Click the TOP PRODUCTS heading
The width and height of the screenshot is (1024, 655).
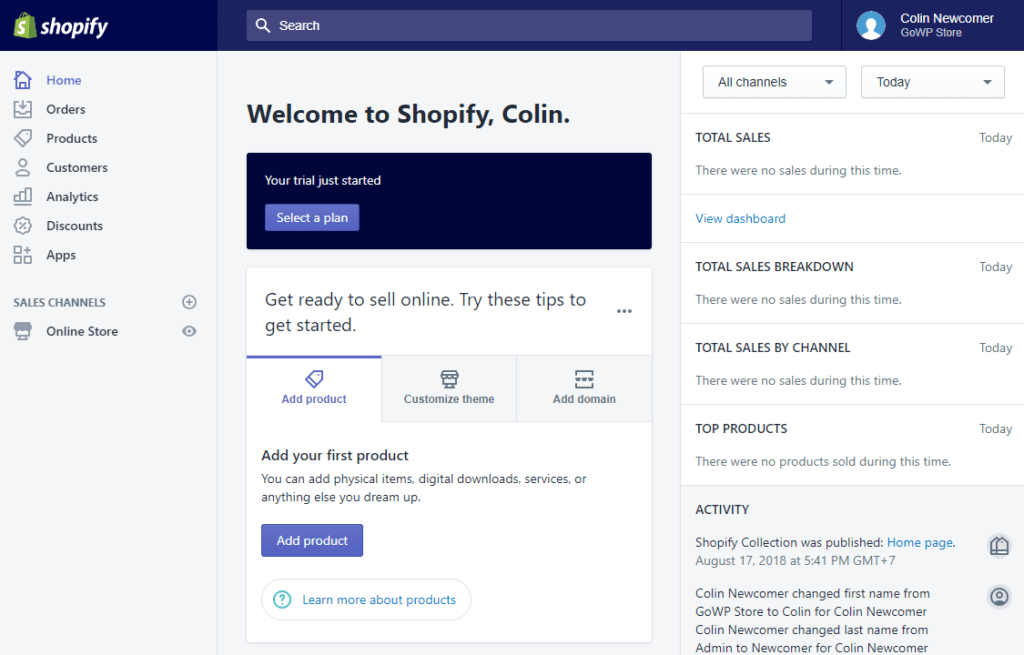click(741, 428)
